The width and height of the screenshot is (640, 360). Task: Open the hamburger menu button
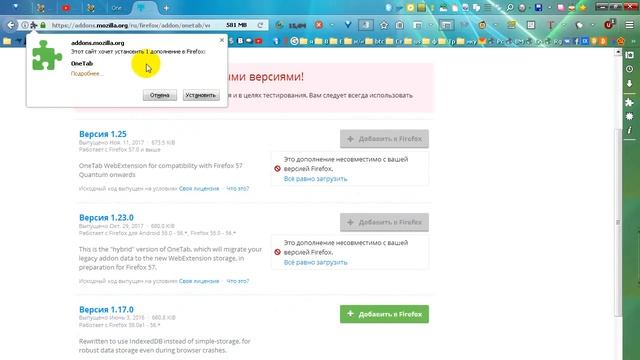click(629, 25)
